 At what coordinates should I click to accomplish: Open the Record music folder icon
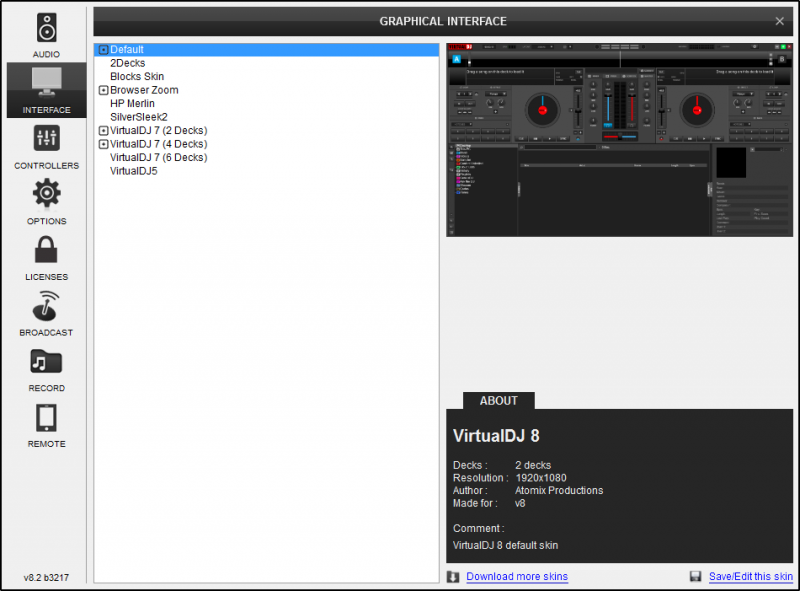[46, 361]
